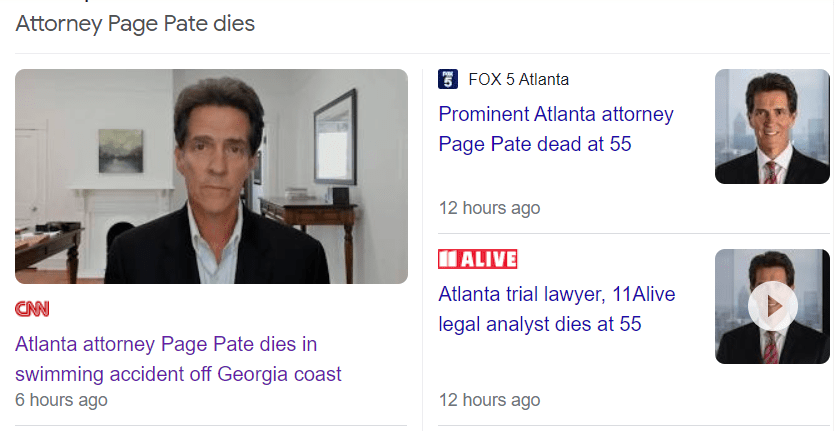Image resolution: width=834 pixels, height=431 pixels.
Task: Click the large CNN story image
Action: (x=211, y=176)
